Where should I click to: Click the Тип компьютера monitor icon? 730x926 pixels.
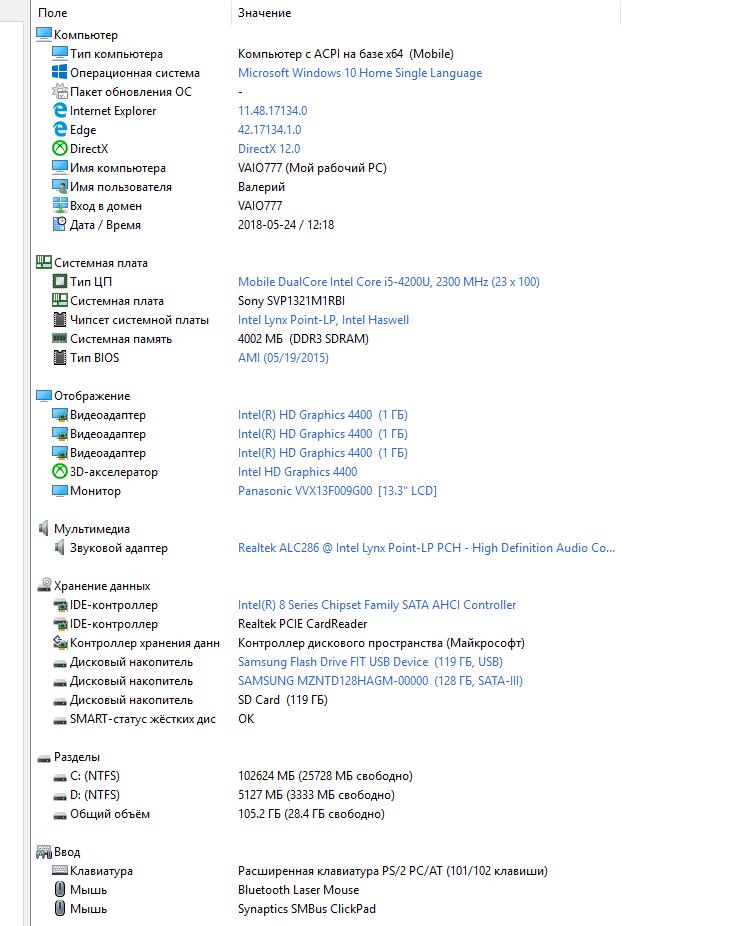click(x=60, y=53)
